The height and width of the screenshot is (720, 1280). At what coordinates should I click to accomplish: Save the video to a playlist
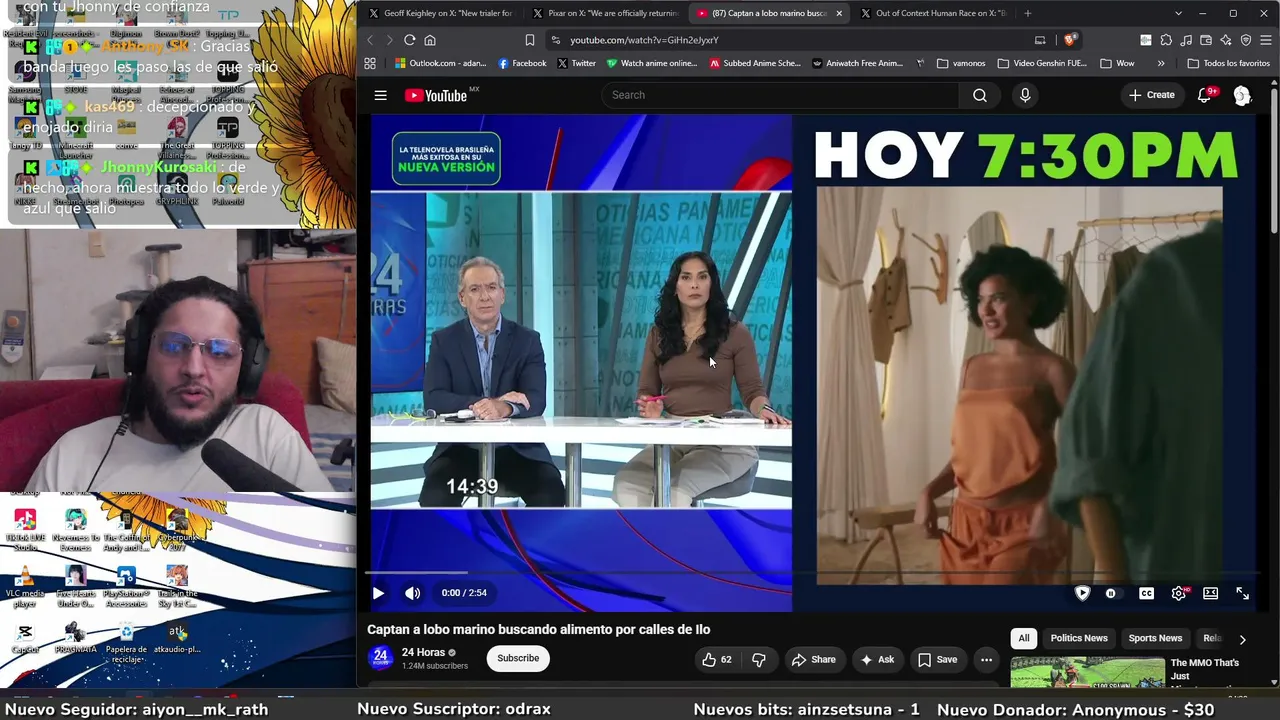937,659
